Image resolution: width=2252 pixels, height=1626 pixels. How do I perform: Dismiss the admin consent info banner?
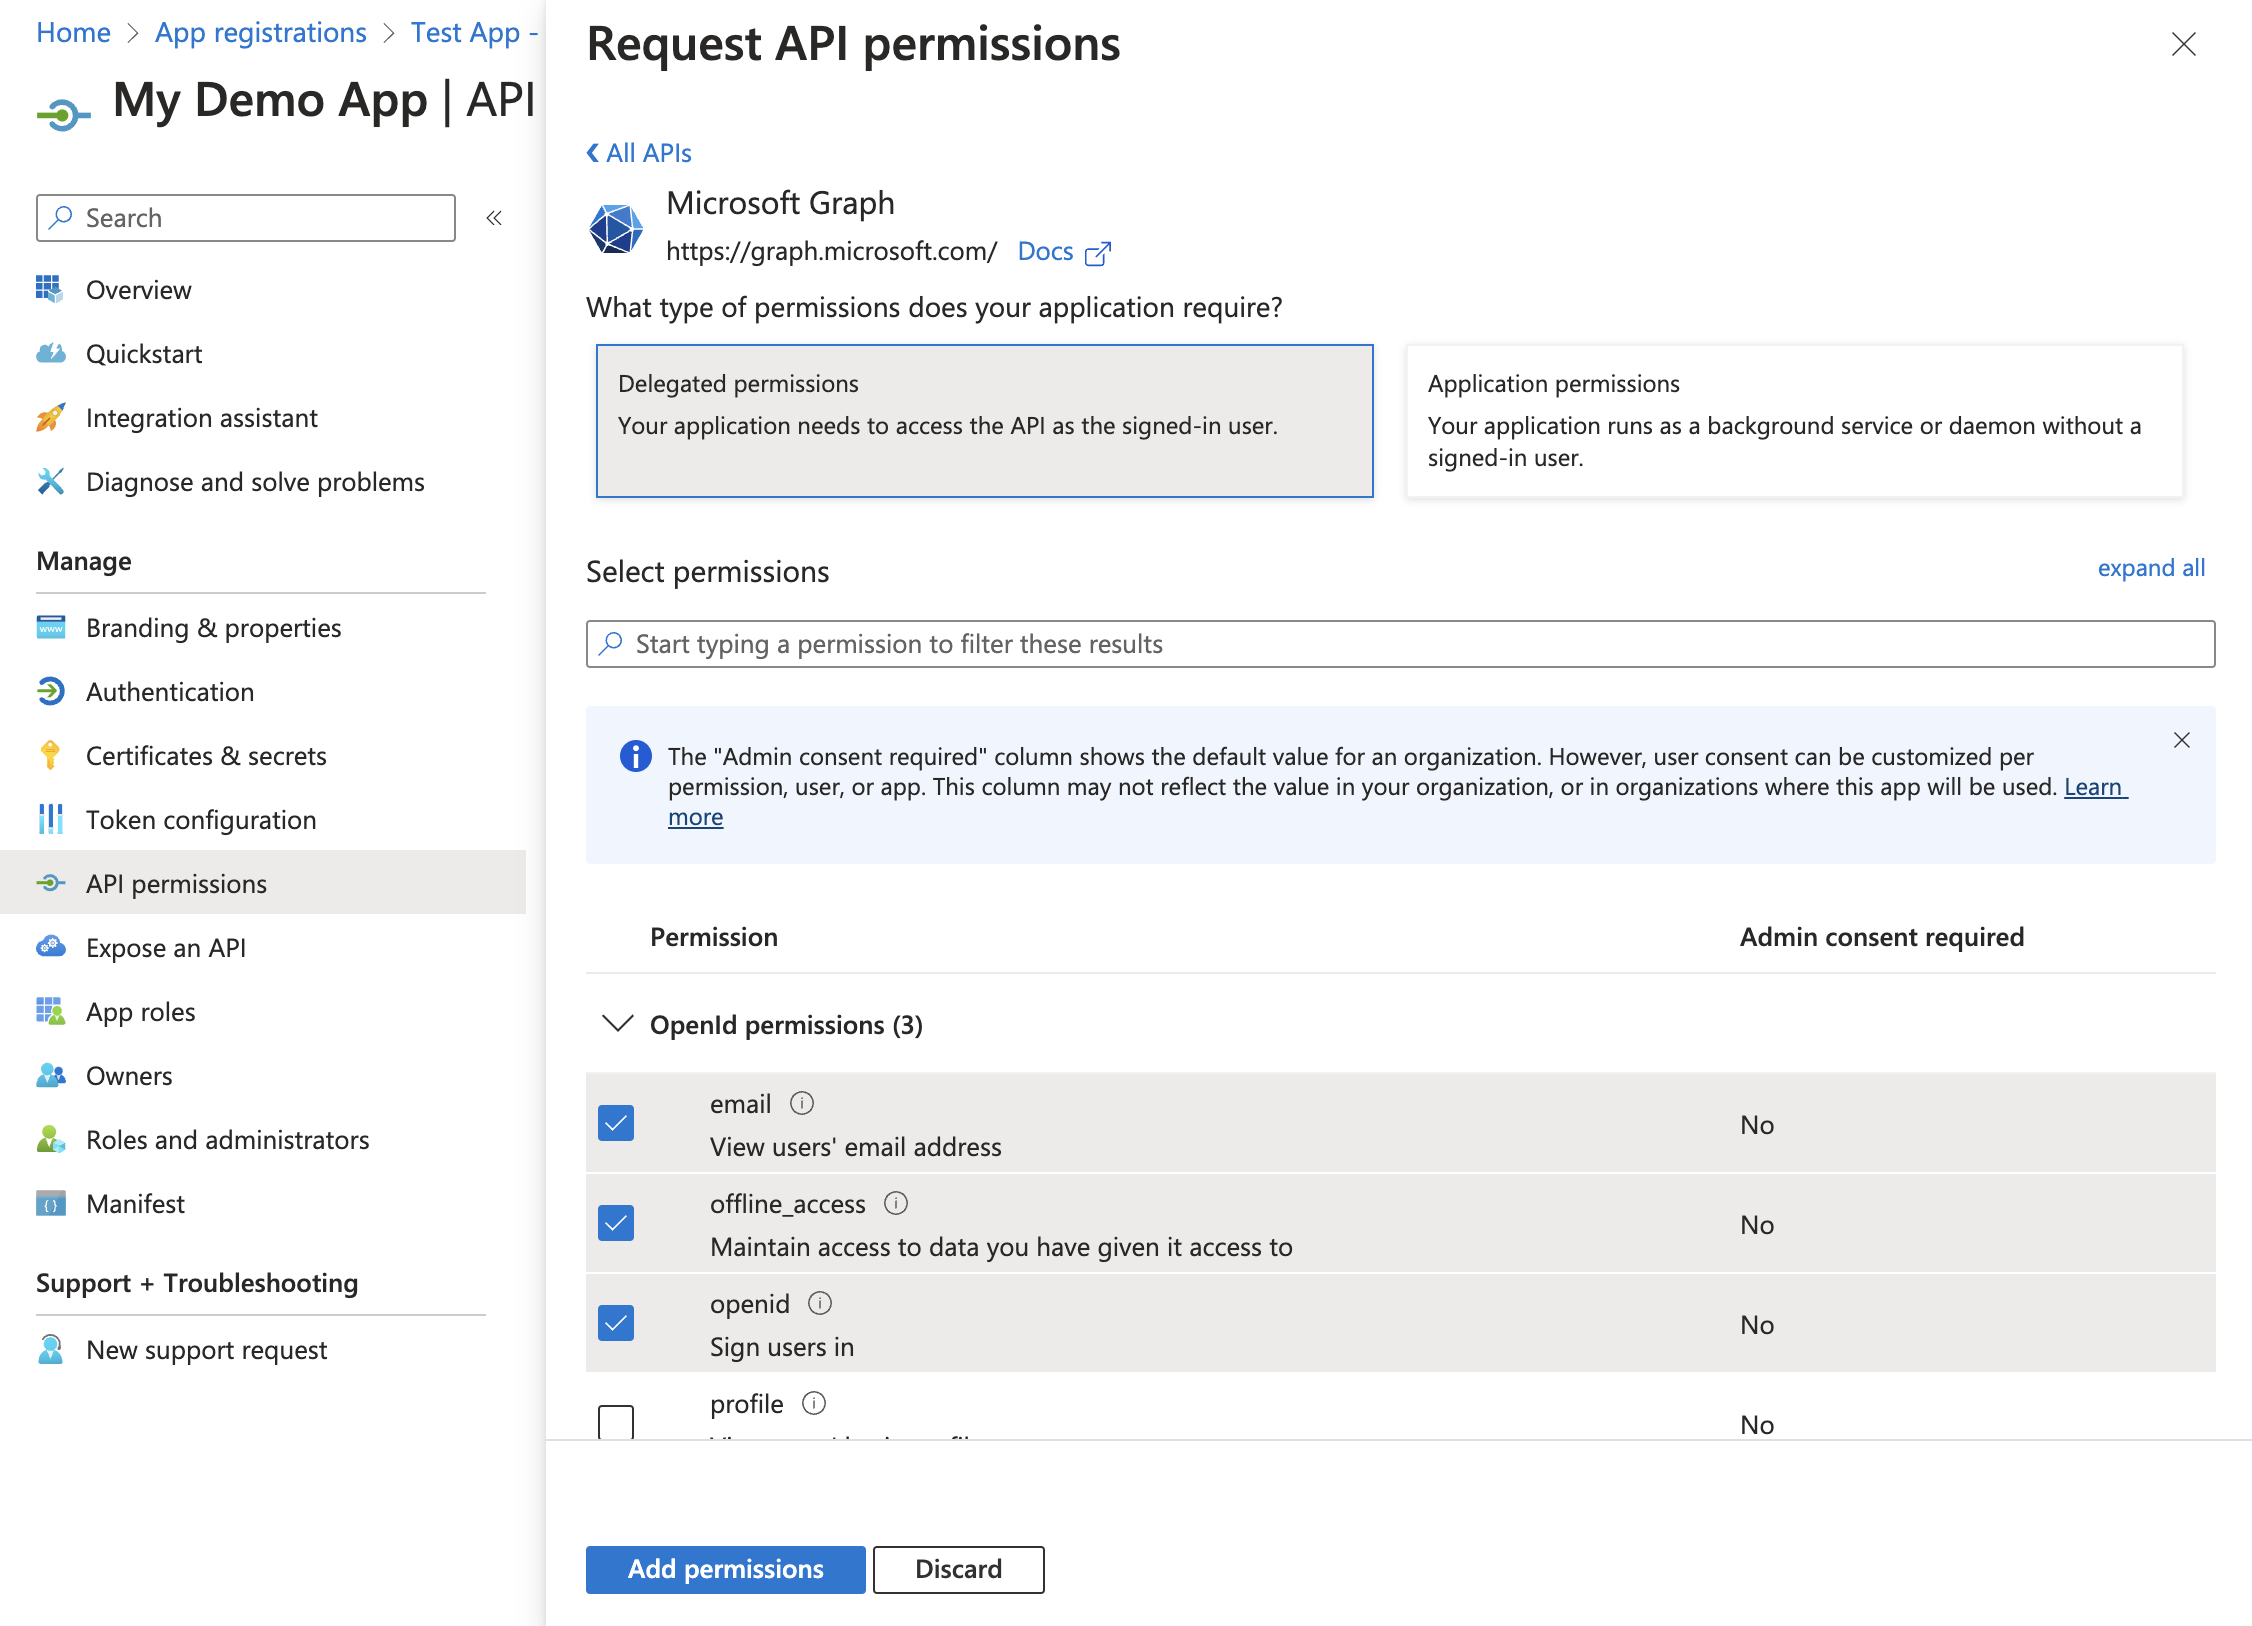point(2182,740)
